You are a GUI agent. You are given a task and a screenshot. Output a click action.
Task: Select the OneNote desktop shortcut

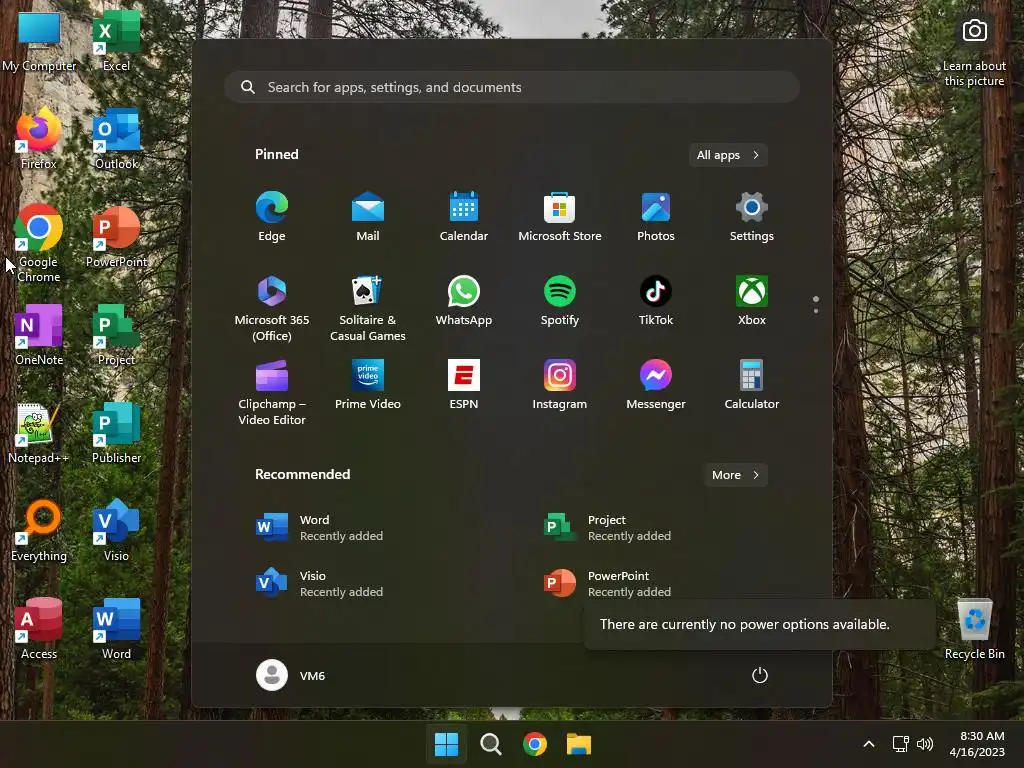39,336
